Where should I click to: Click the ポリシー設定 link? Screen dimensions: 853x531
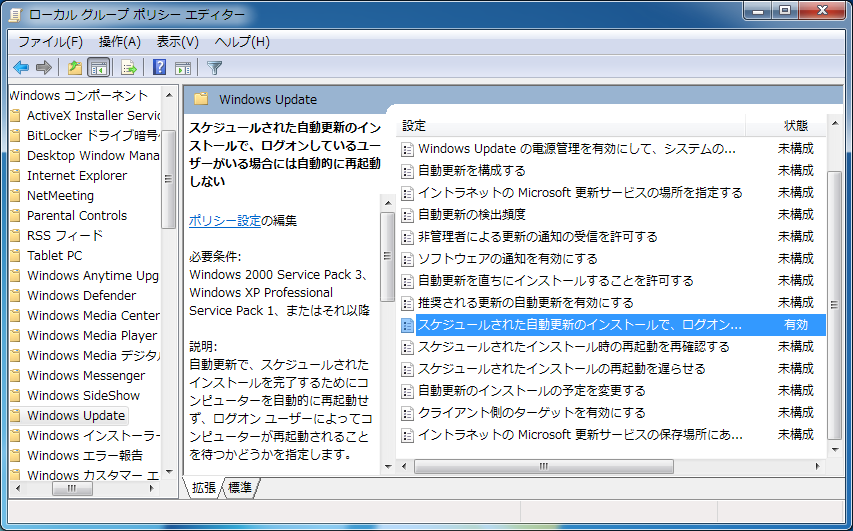pos(225,221)
